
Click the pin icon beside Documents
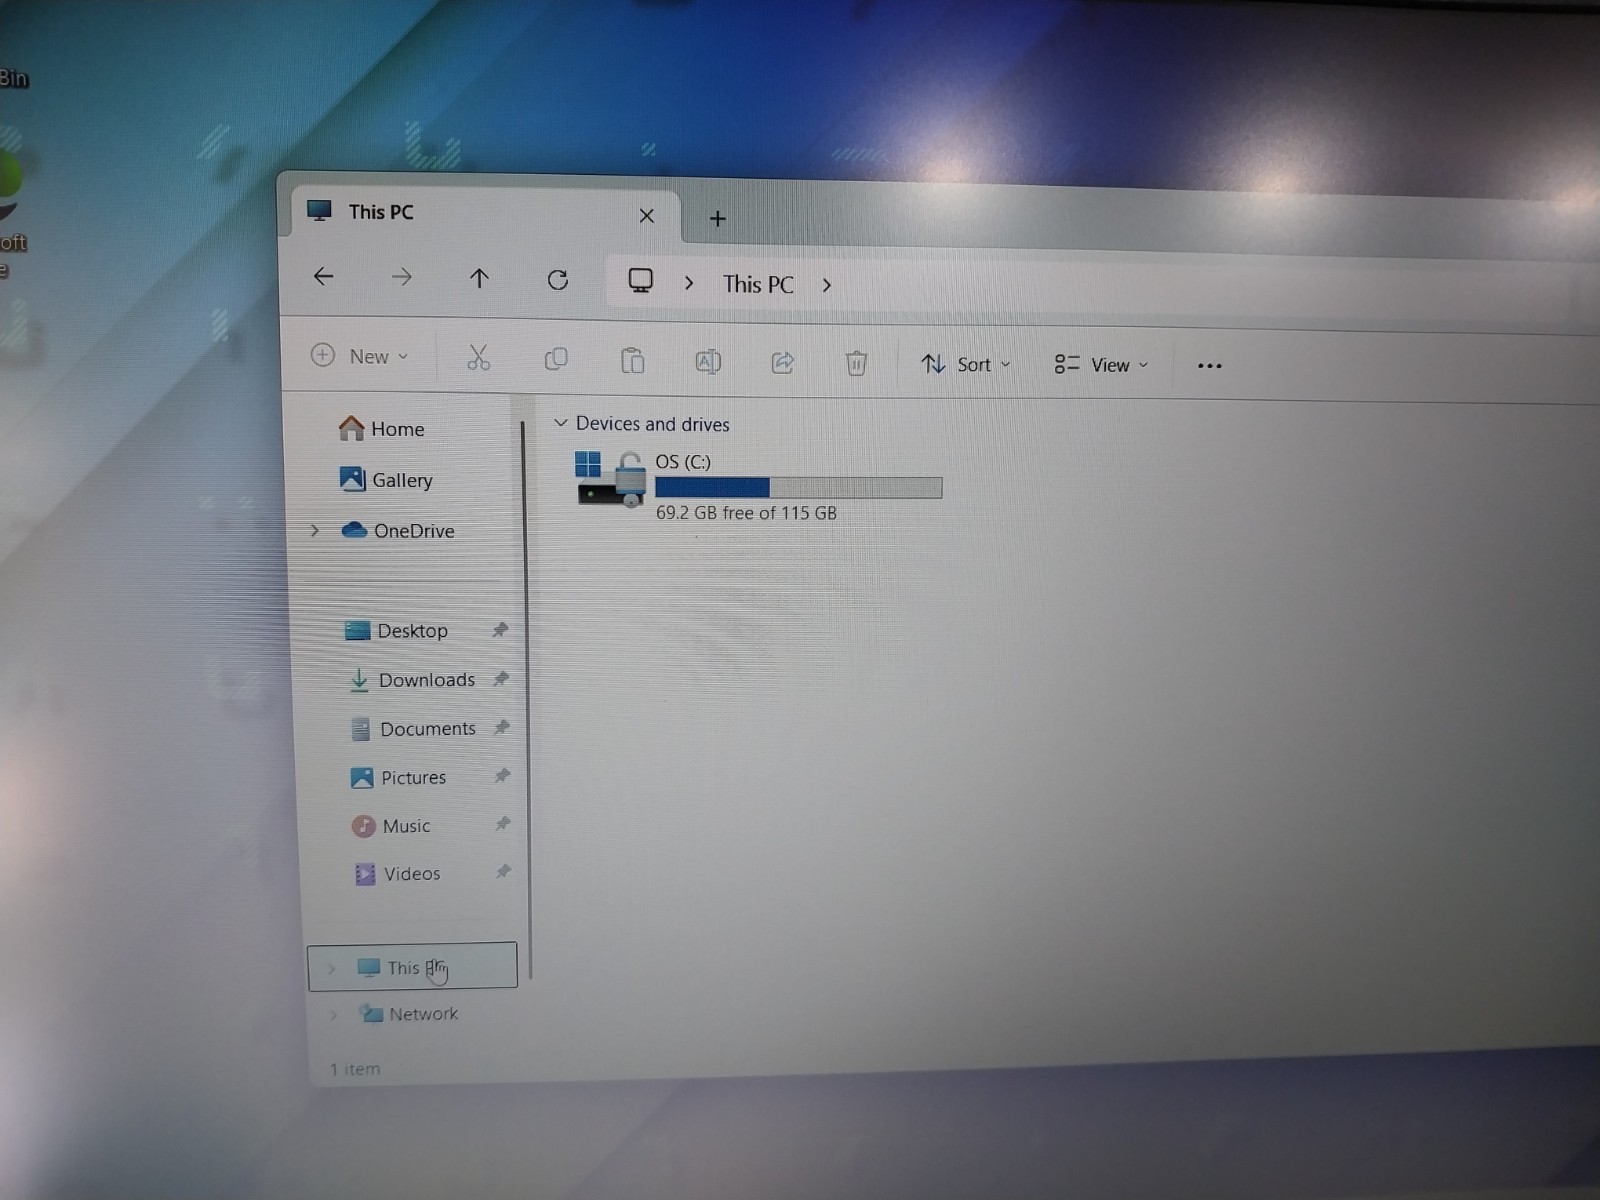coord(502,727)
